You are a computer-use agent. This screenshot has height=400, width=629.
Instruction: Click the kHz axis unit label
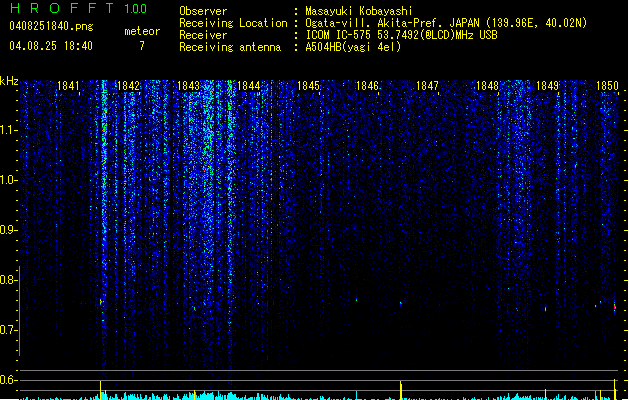click(x=9, y=81)
